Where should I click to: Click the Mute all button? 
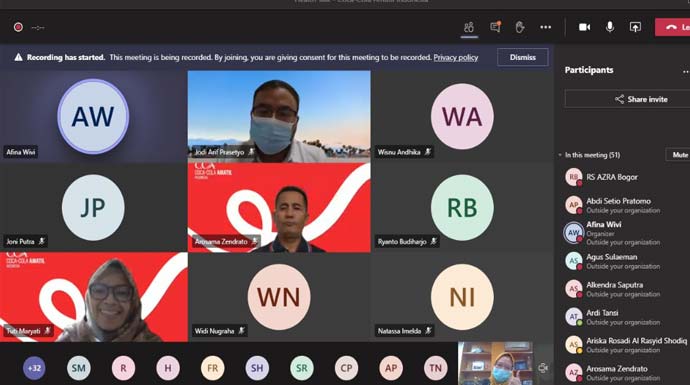point(678,155)
